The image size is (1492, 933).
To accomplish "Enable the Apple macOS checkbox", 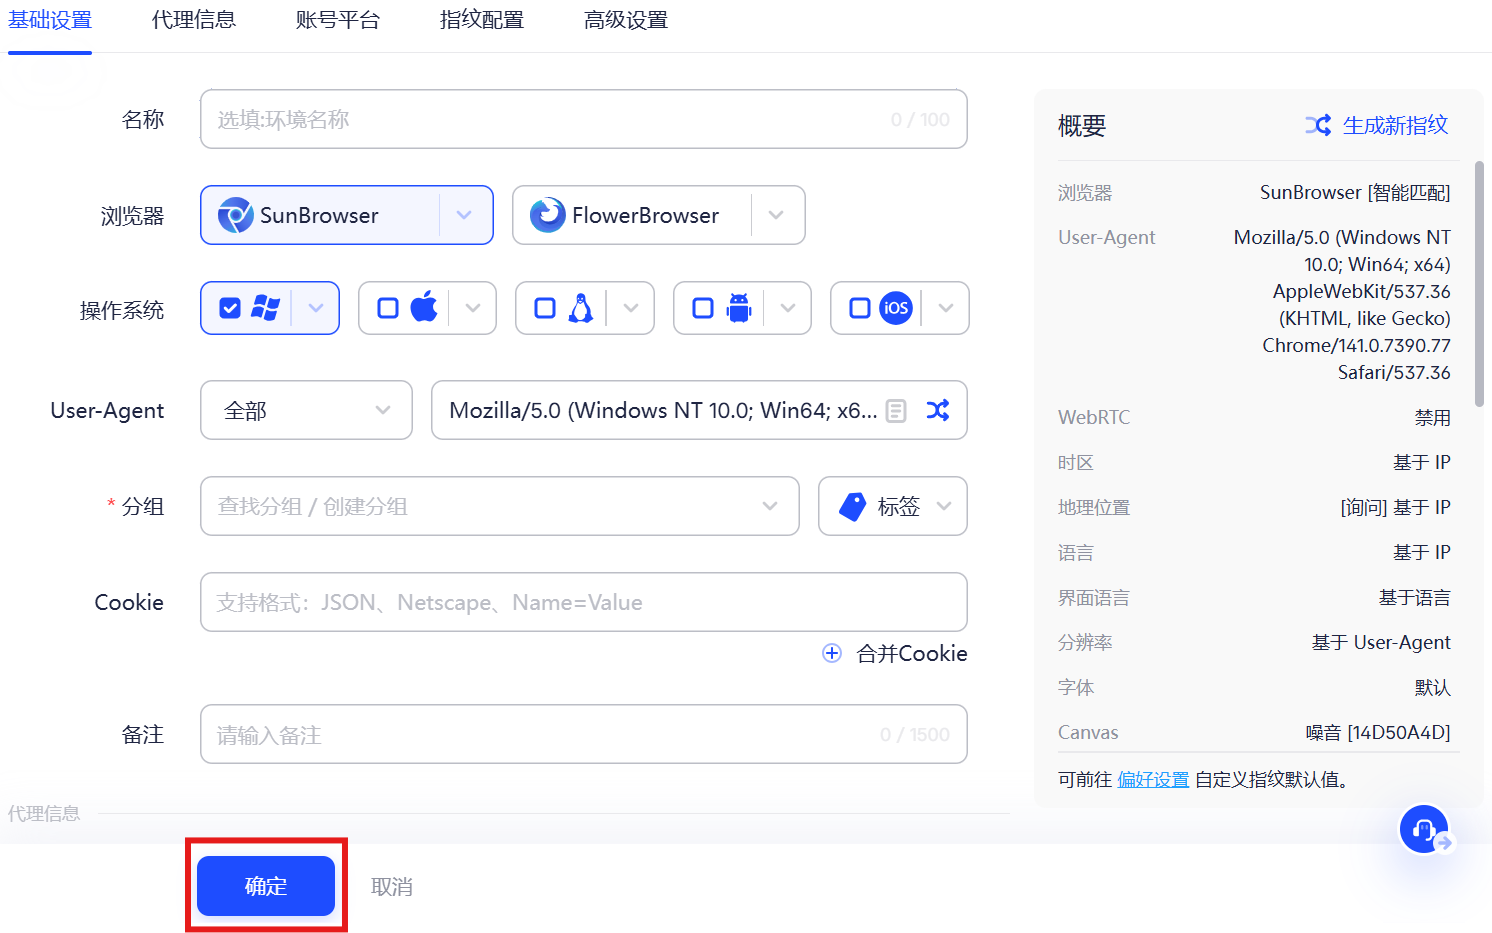I will [387, 308].
